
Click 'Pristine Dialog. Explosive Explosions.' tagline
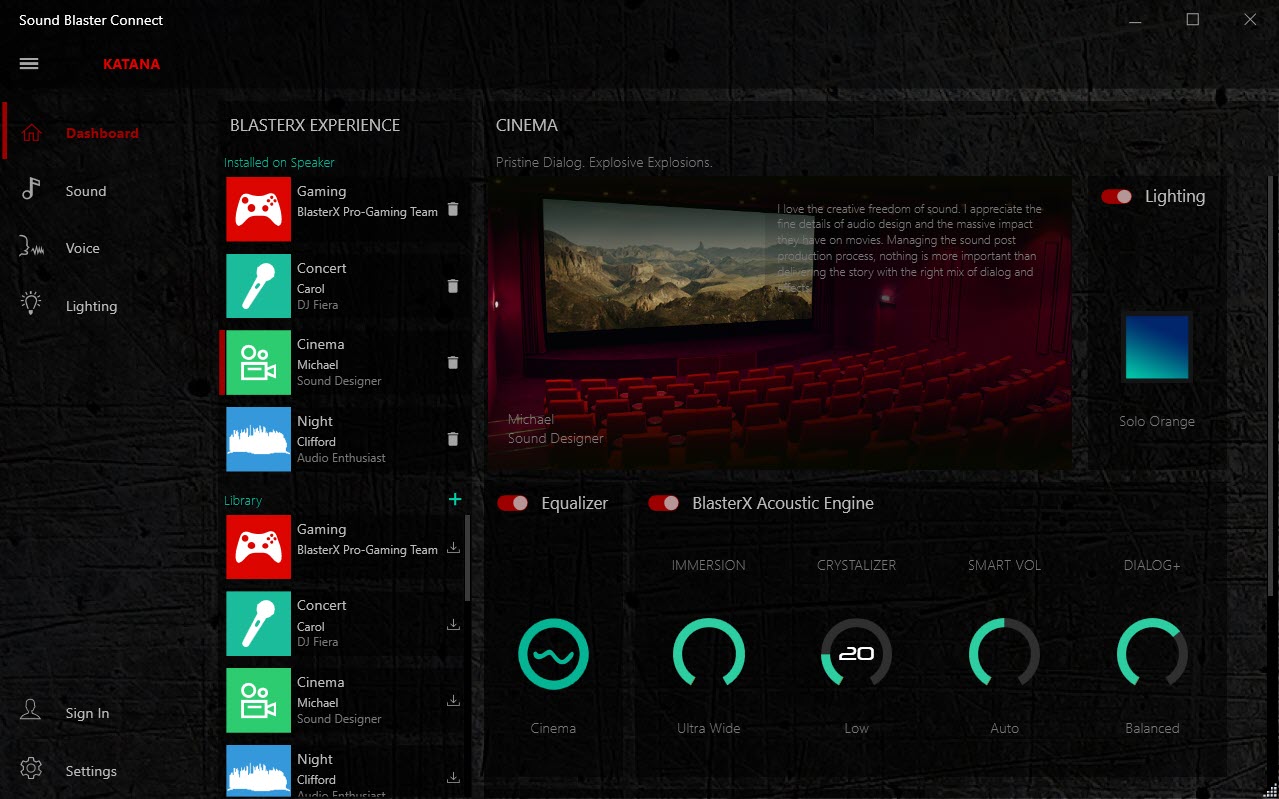coord(604,162)
